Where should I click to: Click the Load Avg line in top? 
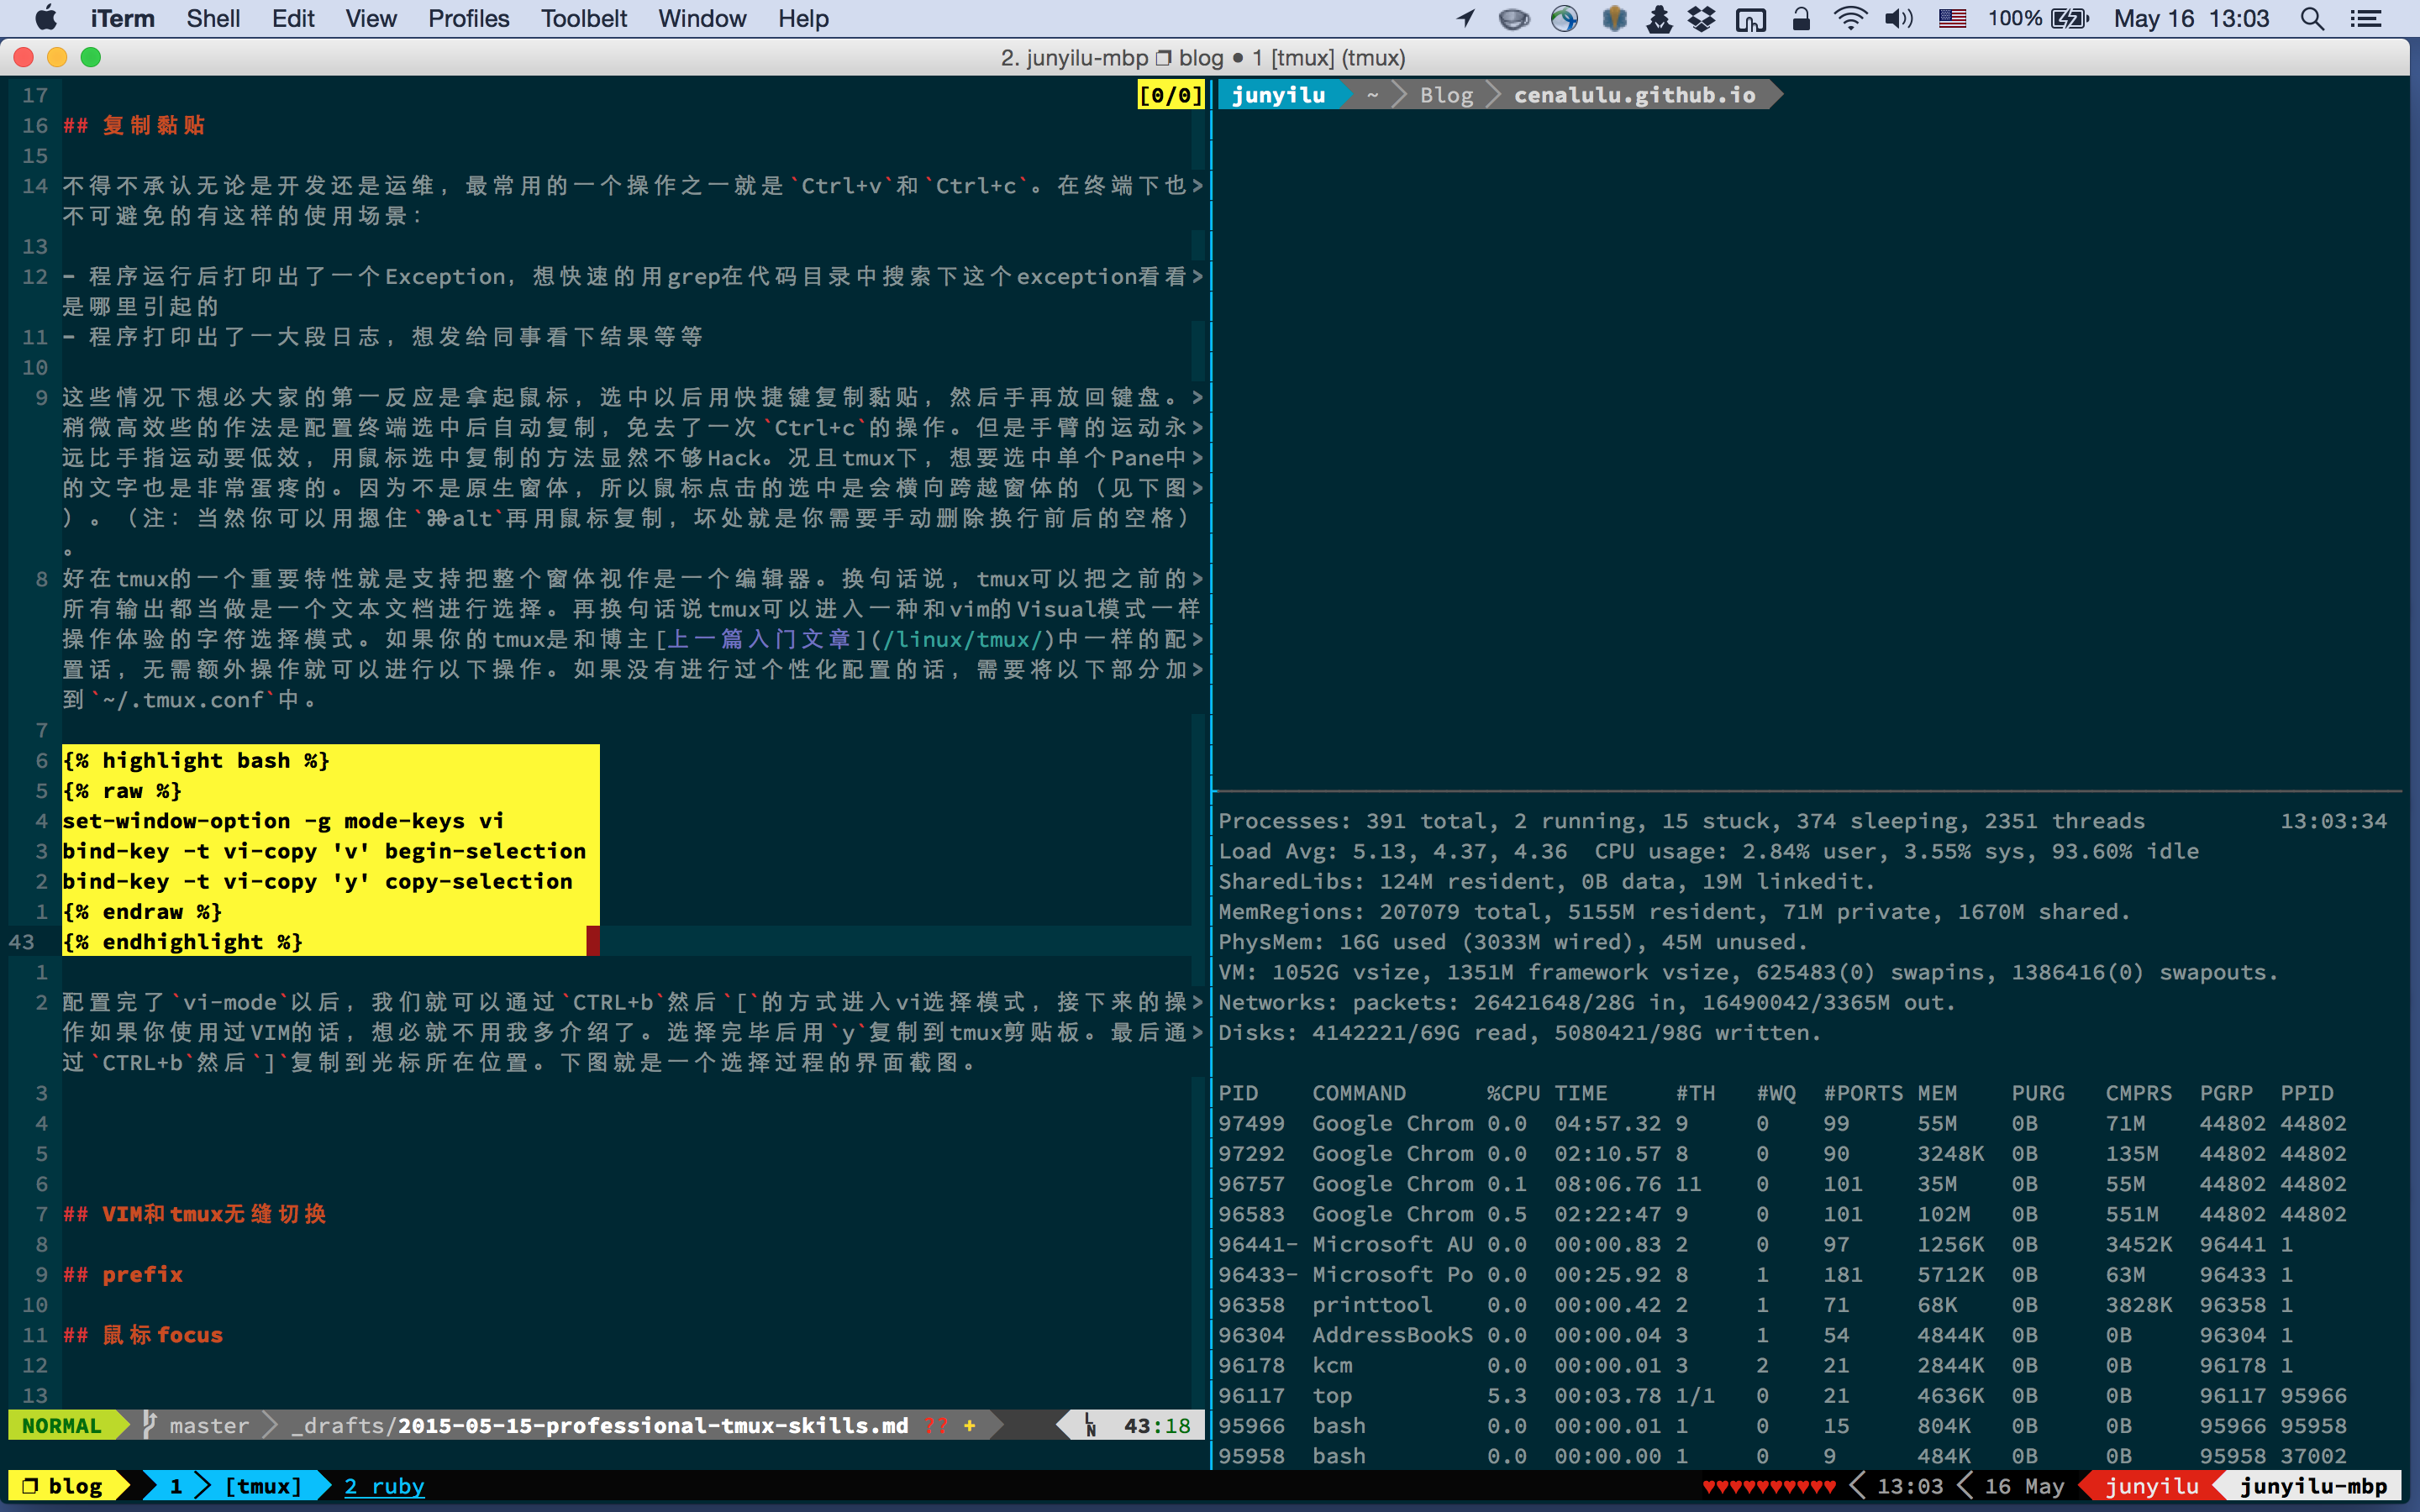[1708, 851]
